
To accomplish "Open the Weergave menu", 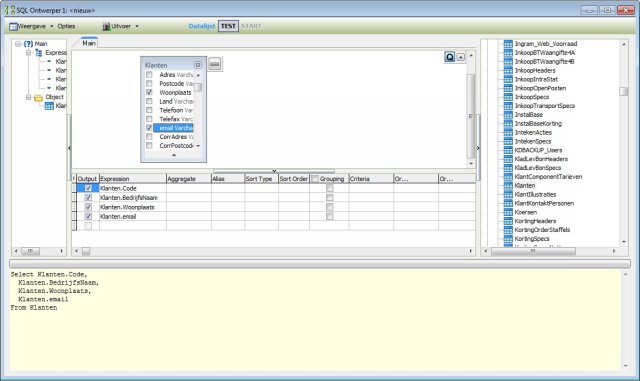I will point(31,26).
